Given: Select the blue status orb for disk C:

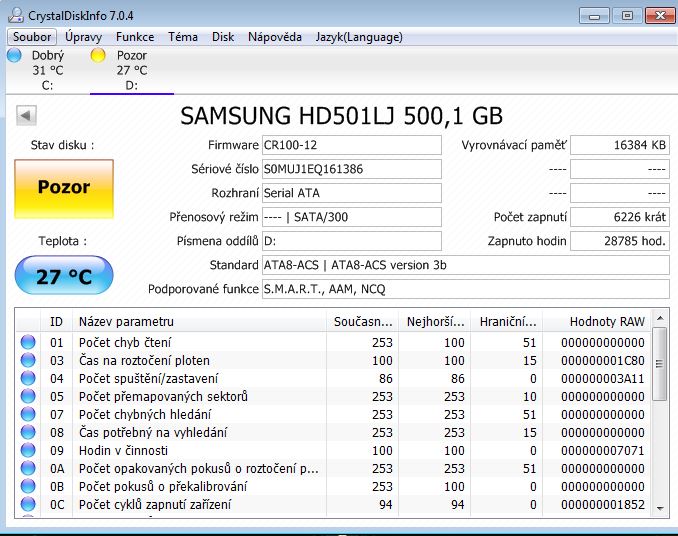Looking at the screenshot, I should (x=14, y=56).
